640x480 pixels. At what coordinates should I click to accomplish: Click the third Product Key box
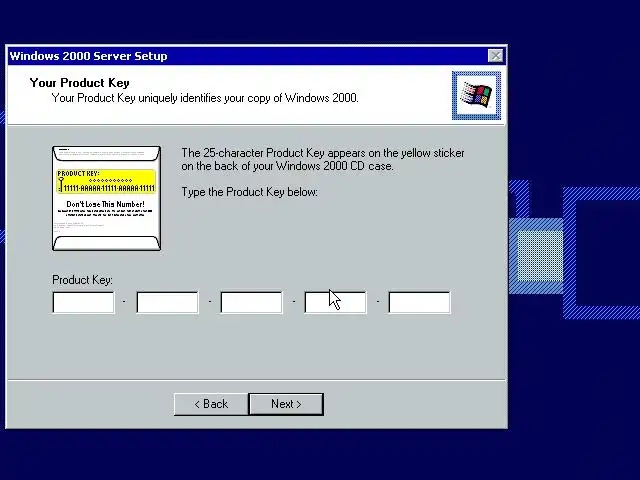[251, 302]
